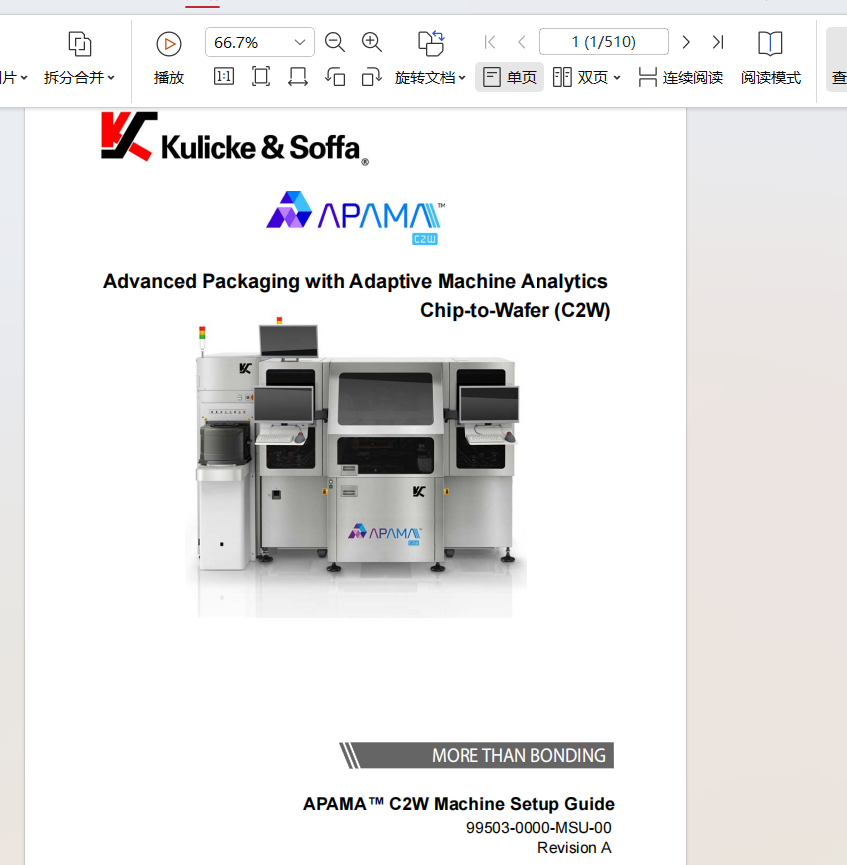Image resolution: width=847 pixels, height=865 pixels.
Task: Click the Kulicke & Soffa logo
Action: [235, 138]
